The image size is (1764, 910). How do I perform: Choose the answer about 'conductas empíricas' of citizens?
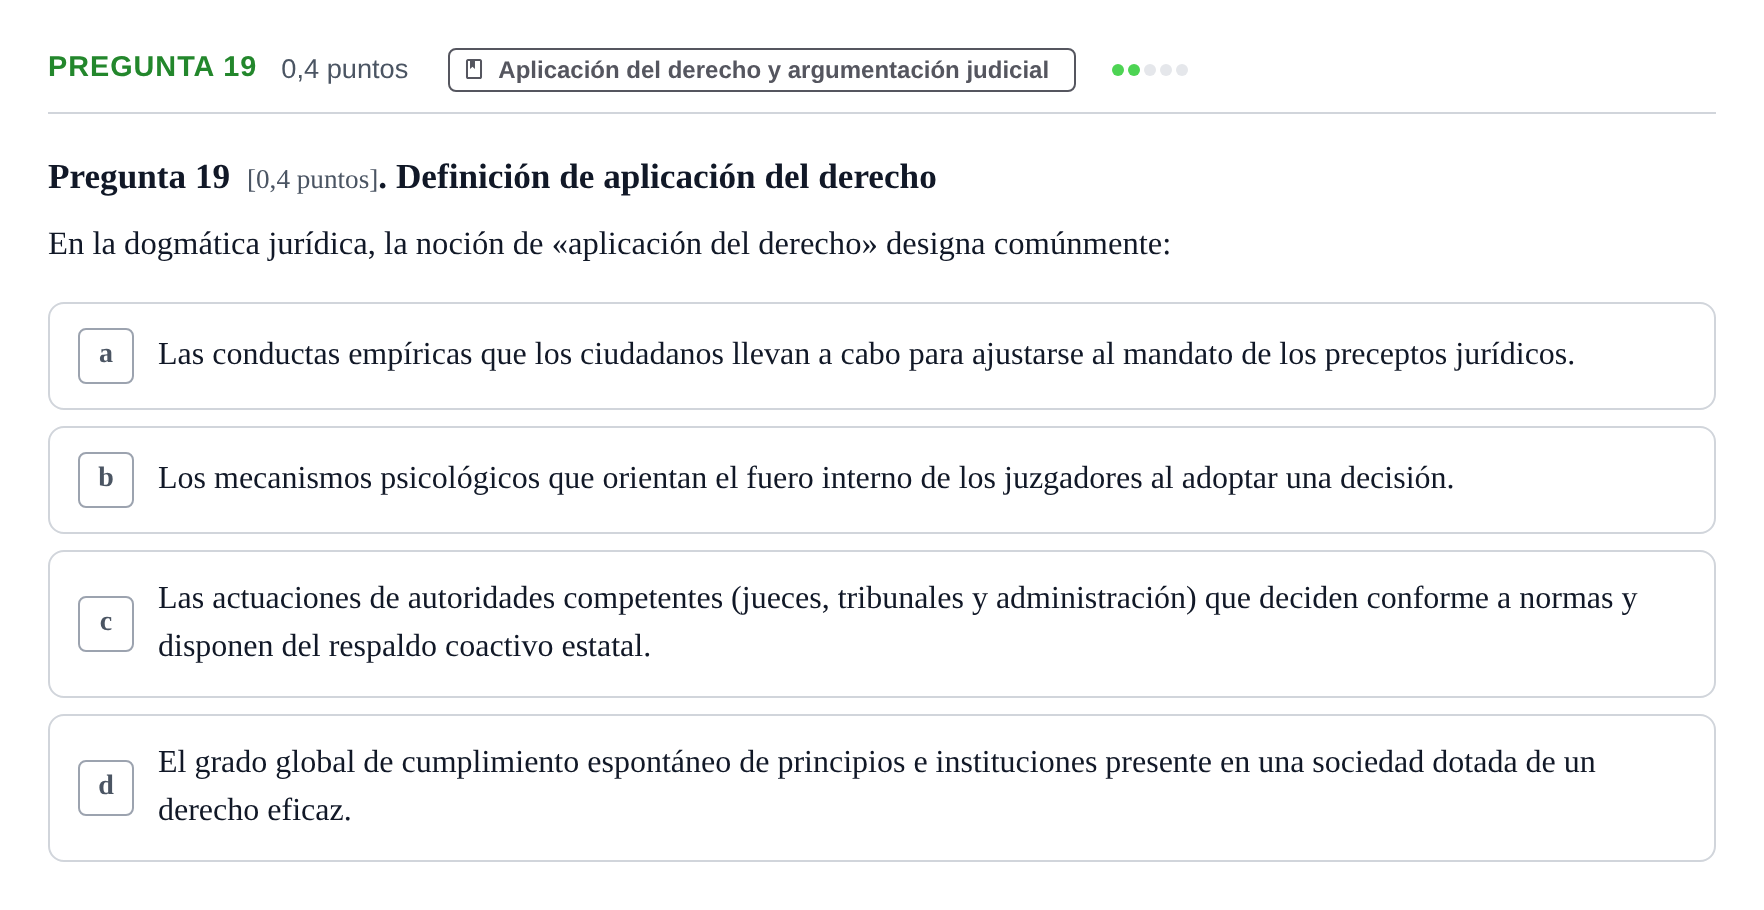882,356
